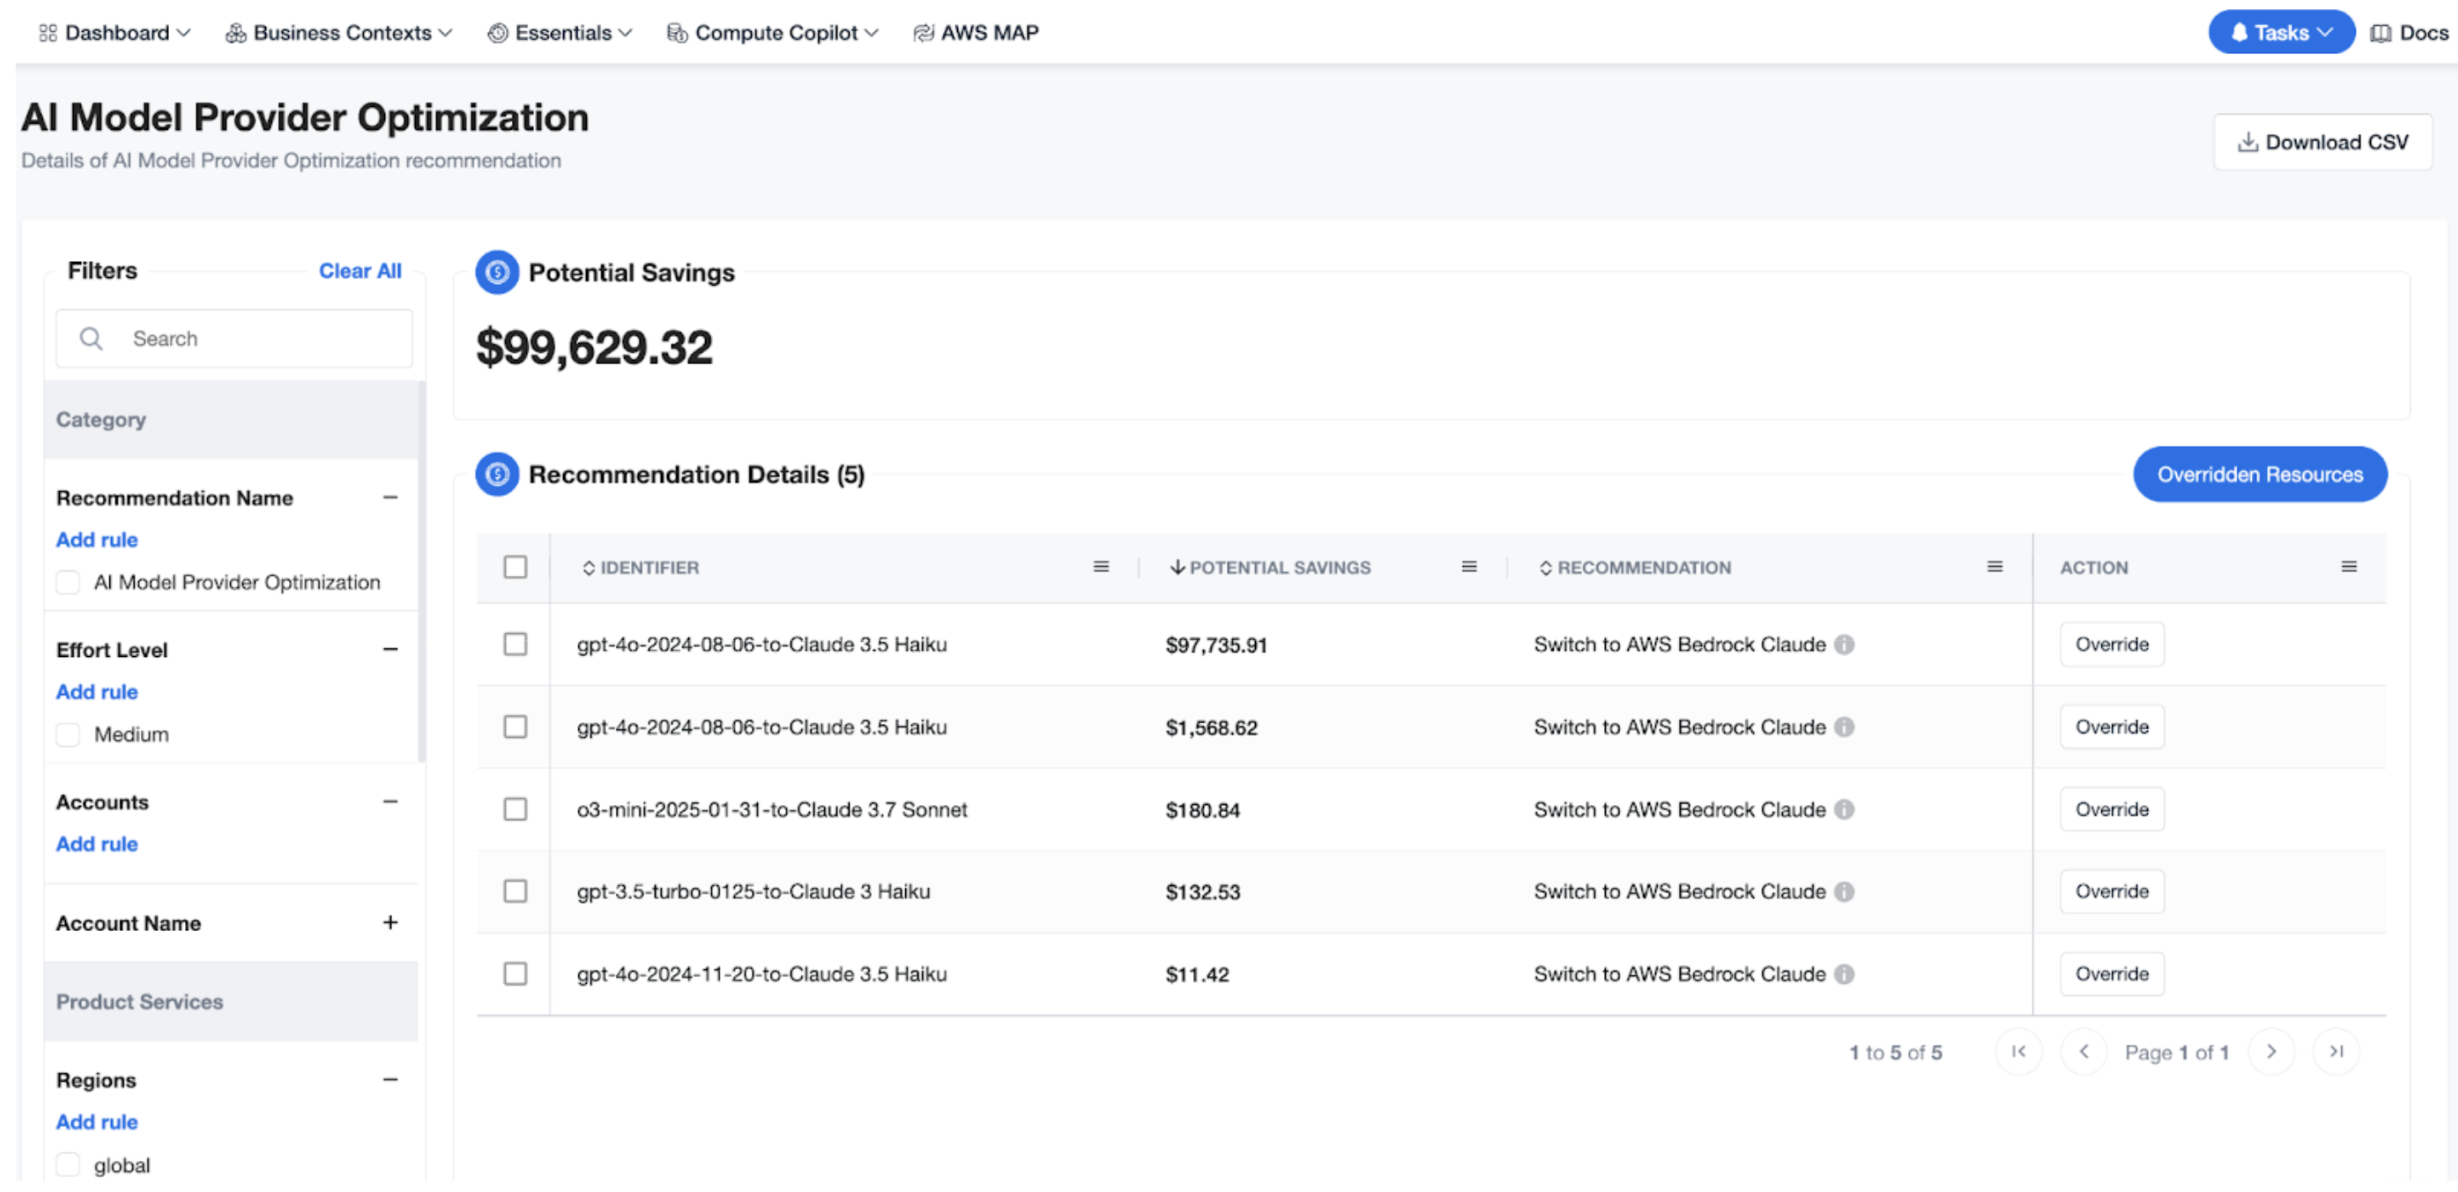Open the AWS MAP menu item
This screenshot has width=2458, height=1192.
click(976, 33)
